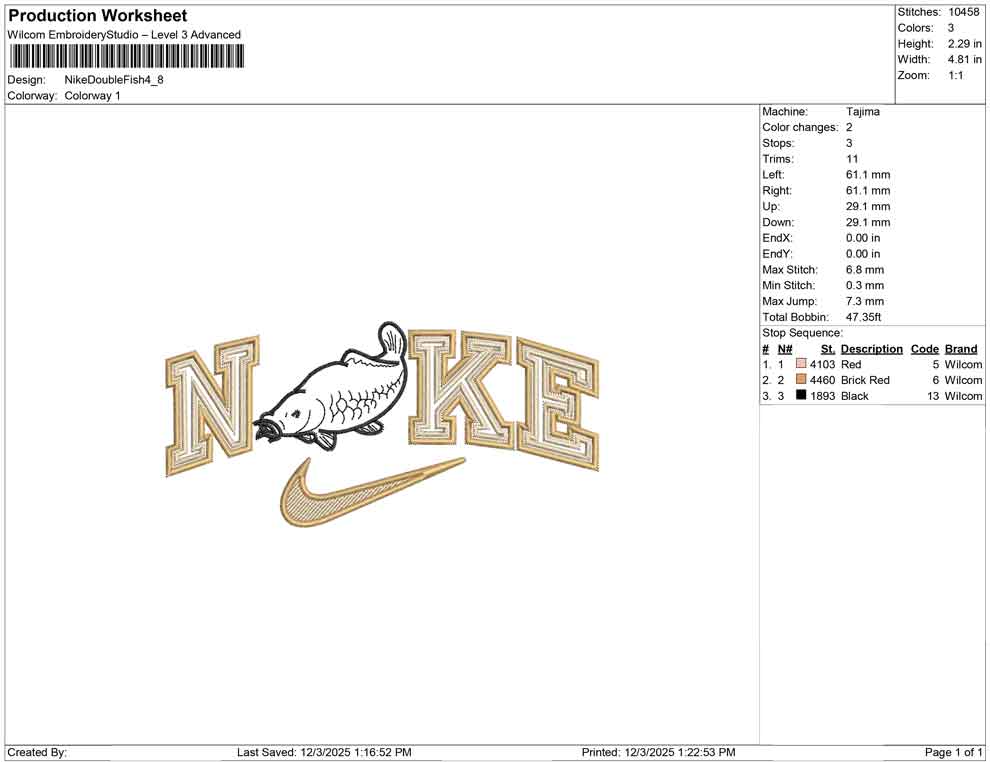Select the Colorway 1 label
The width and height of the screenshot is (990, 762).
point(94,96)
